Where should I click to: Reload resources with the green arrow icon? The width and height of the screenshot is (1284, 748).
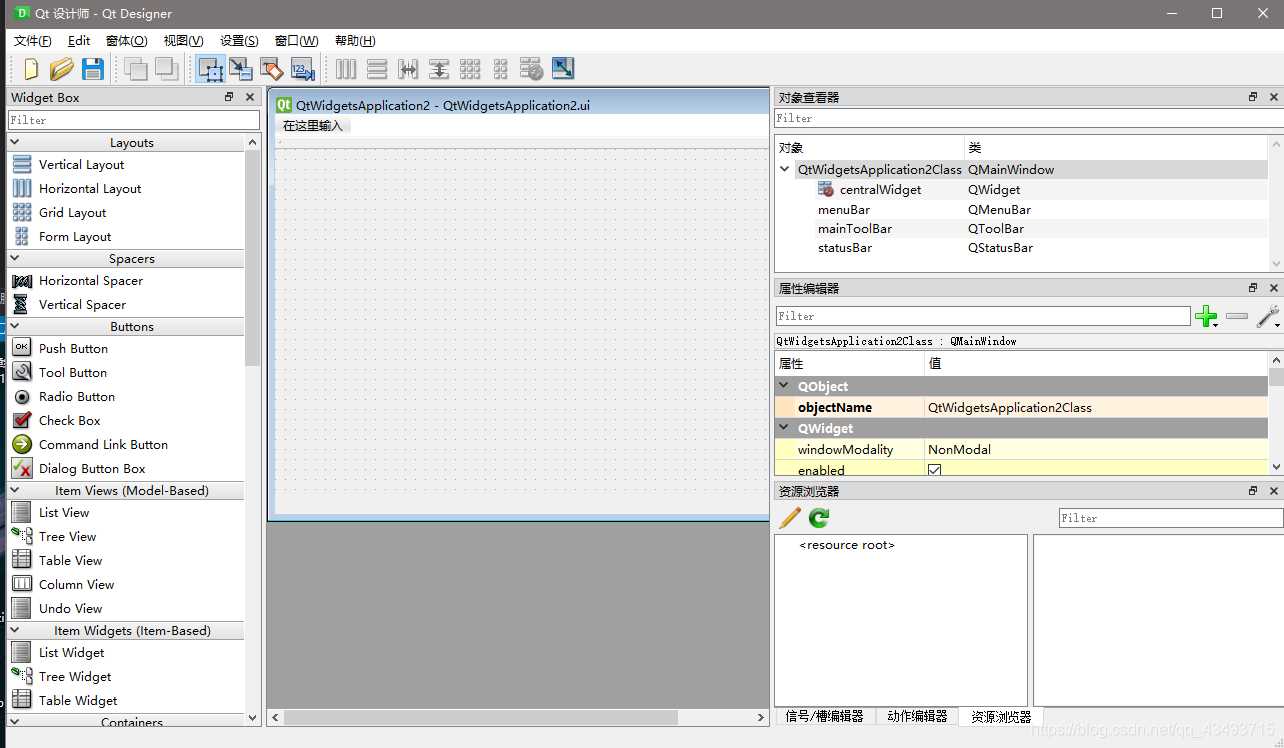pyautogui.click(x=819, y=518)
